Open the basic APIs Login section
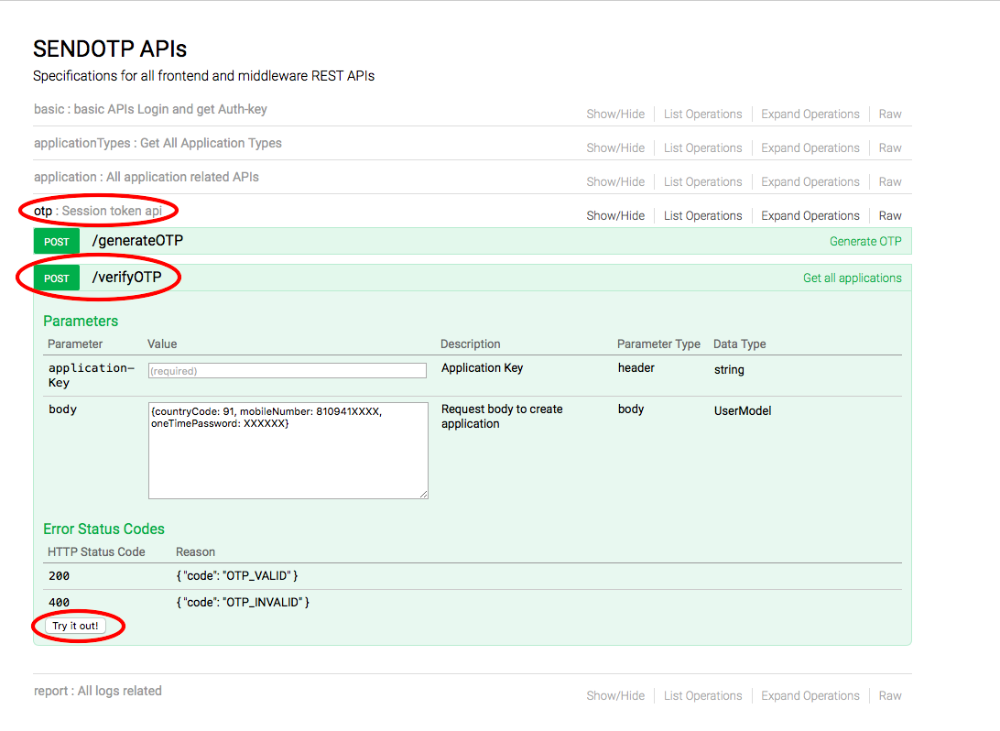The image size is (1000, 731). pos(151,109)
